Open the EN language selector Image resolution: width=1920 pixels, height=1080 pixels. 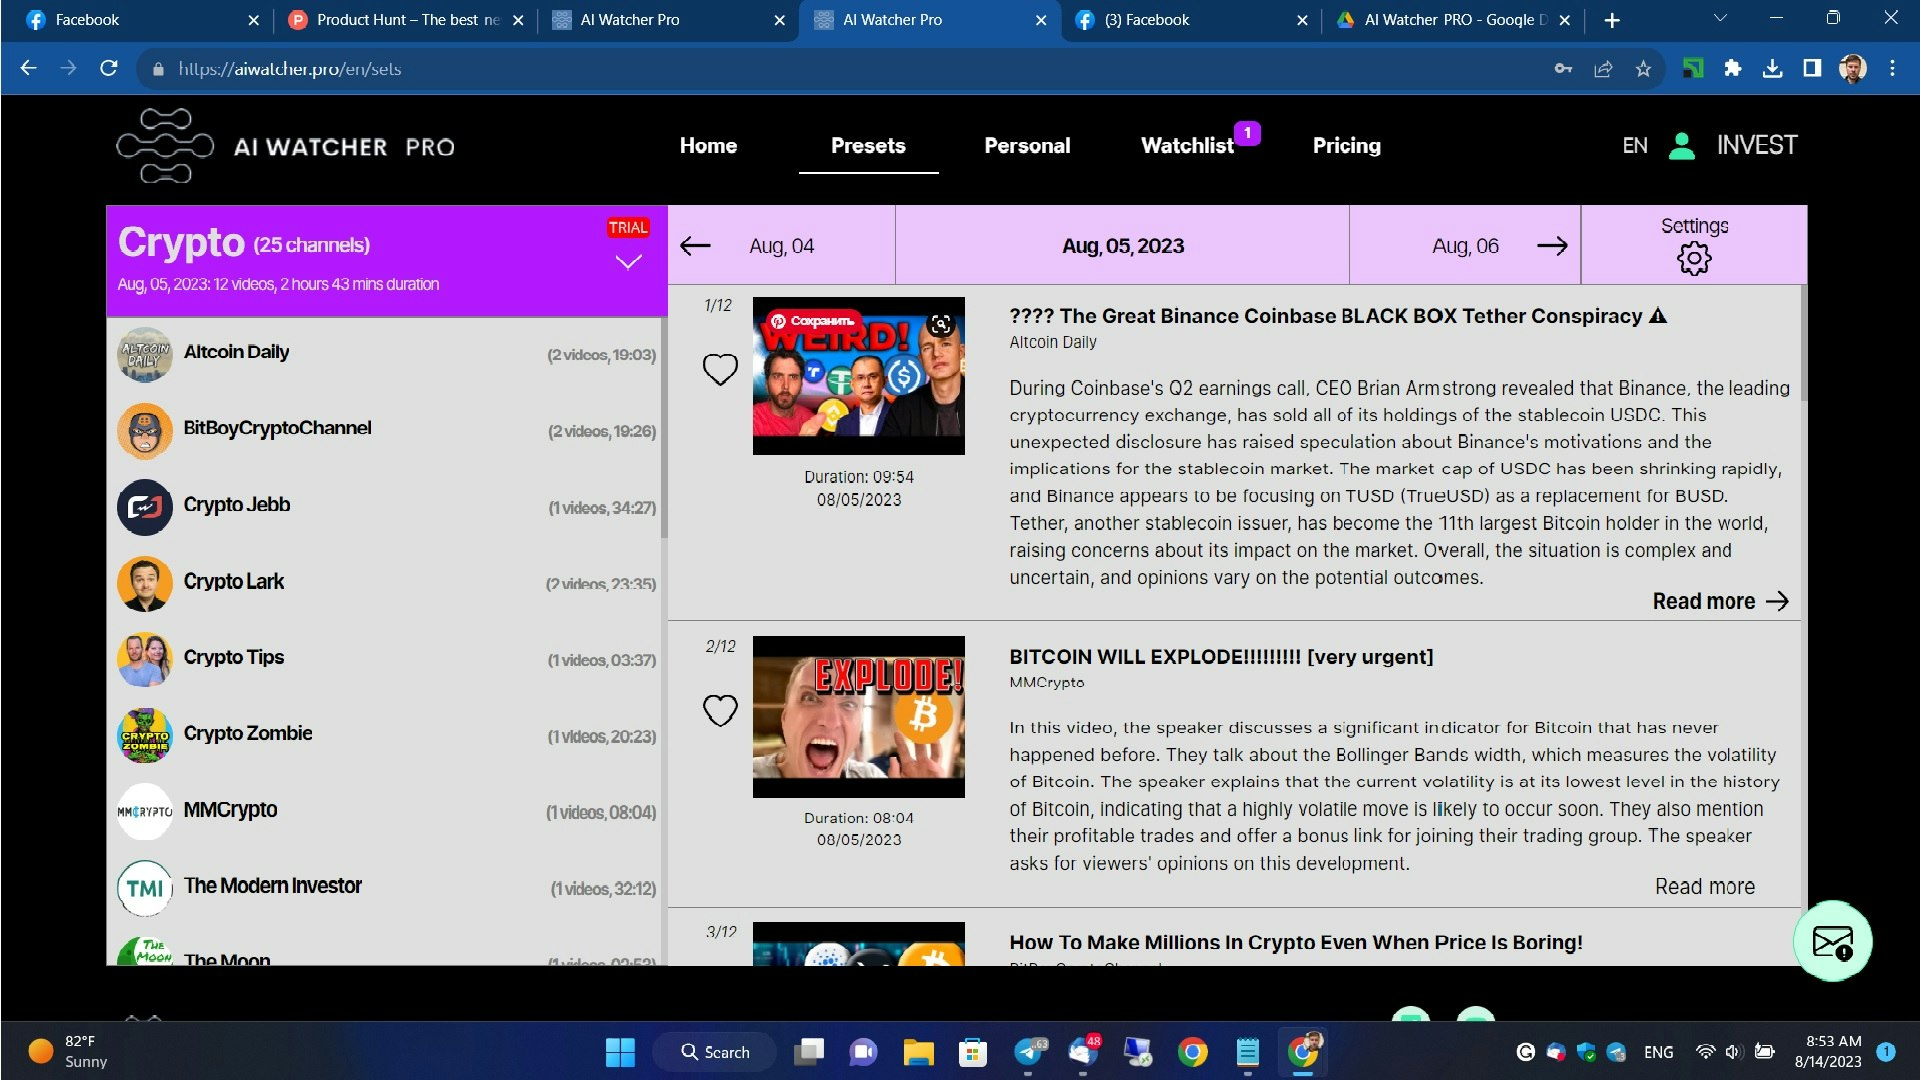(x=1634, y=146)
